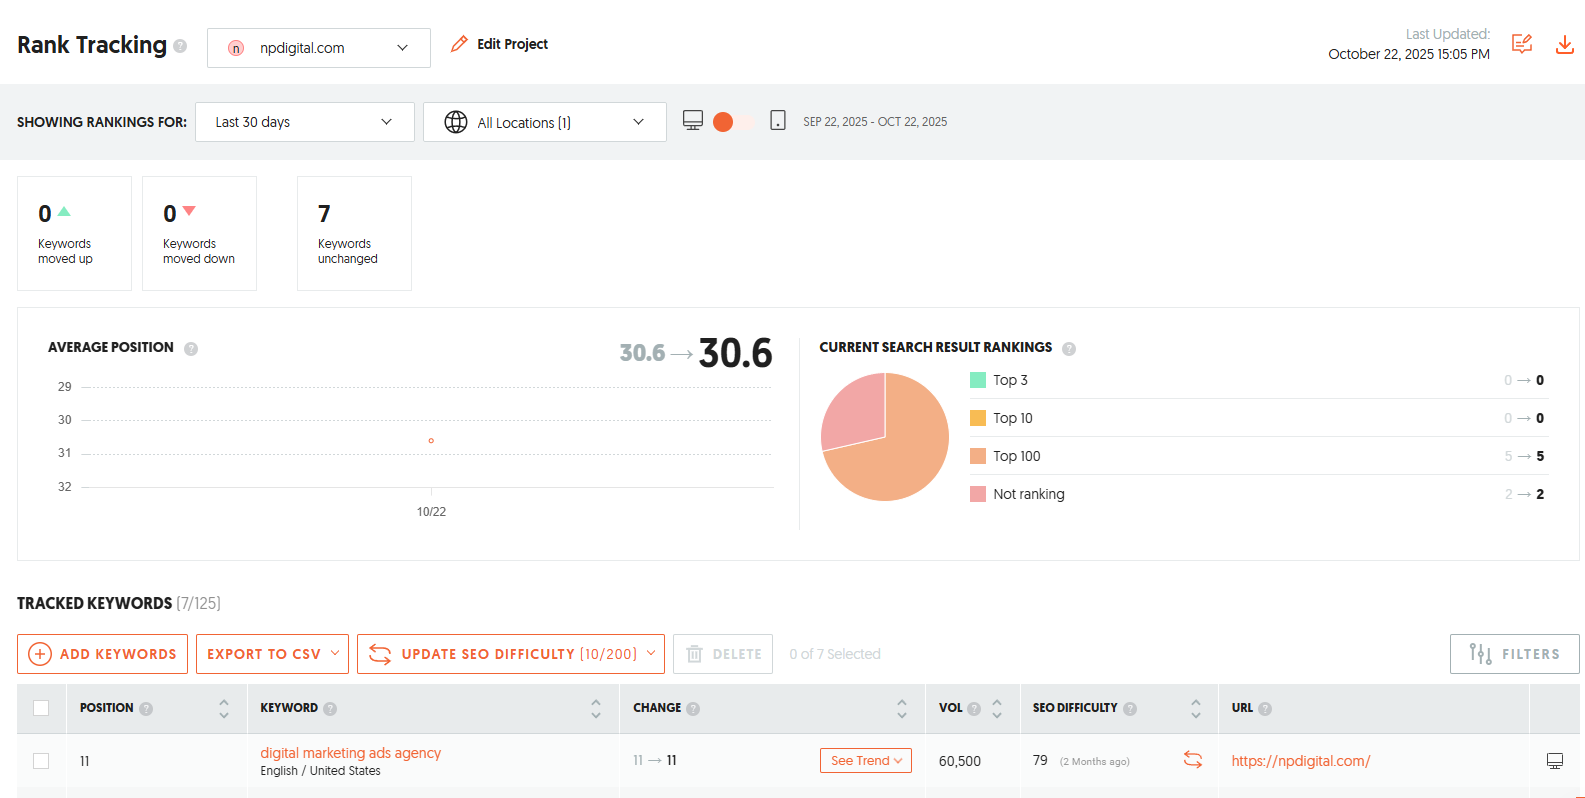Sort by the Change column arrows
The image size is (1585, 798).
[902, 709]
